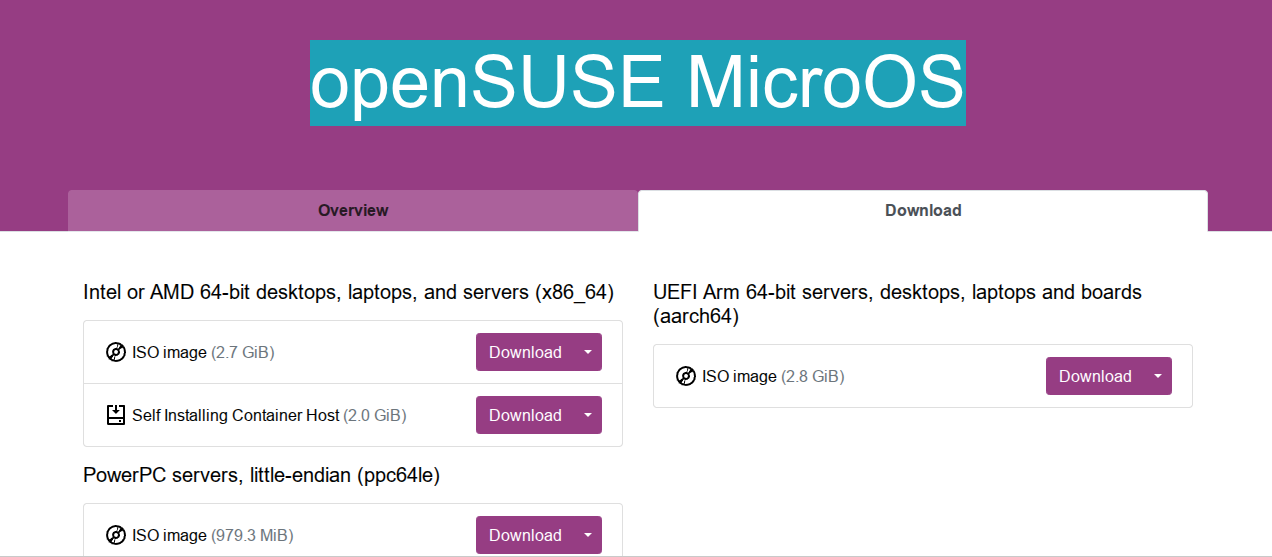Click the '(2.0 GiB)' size text

click(375, 415)
